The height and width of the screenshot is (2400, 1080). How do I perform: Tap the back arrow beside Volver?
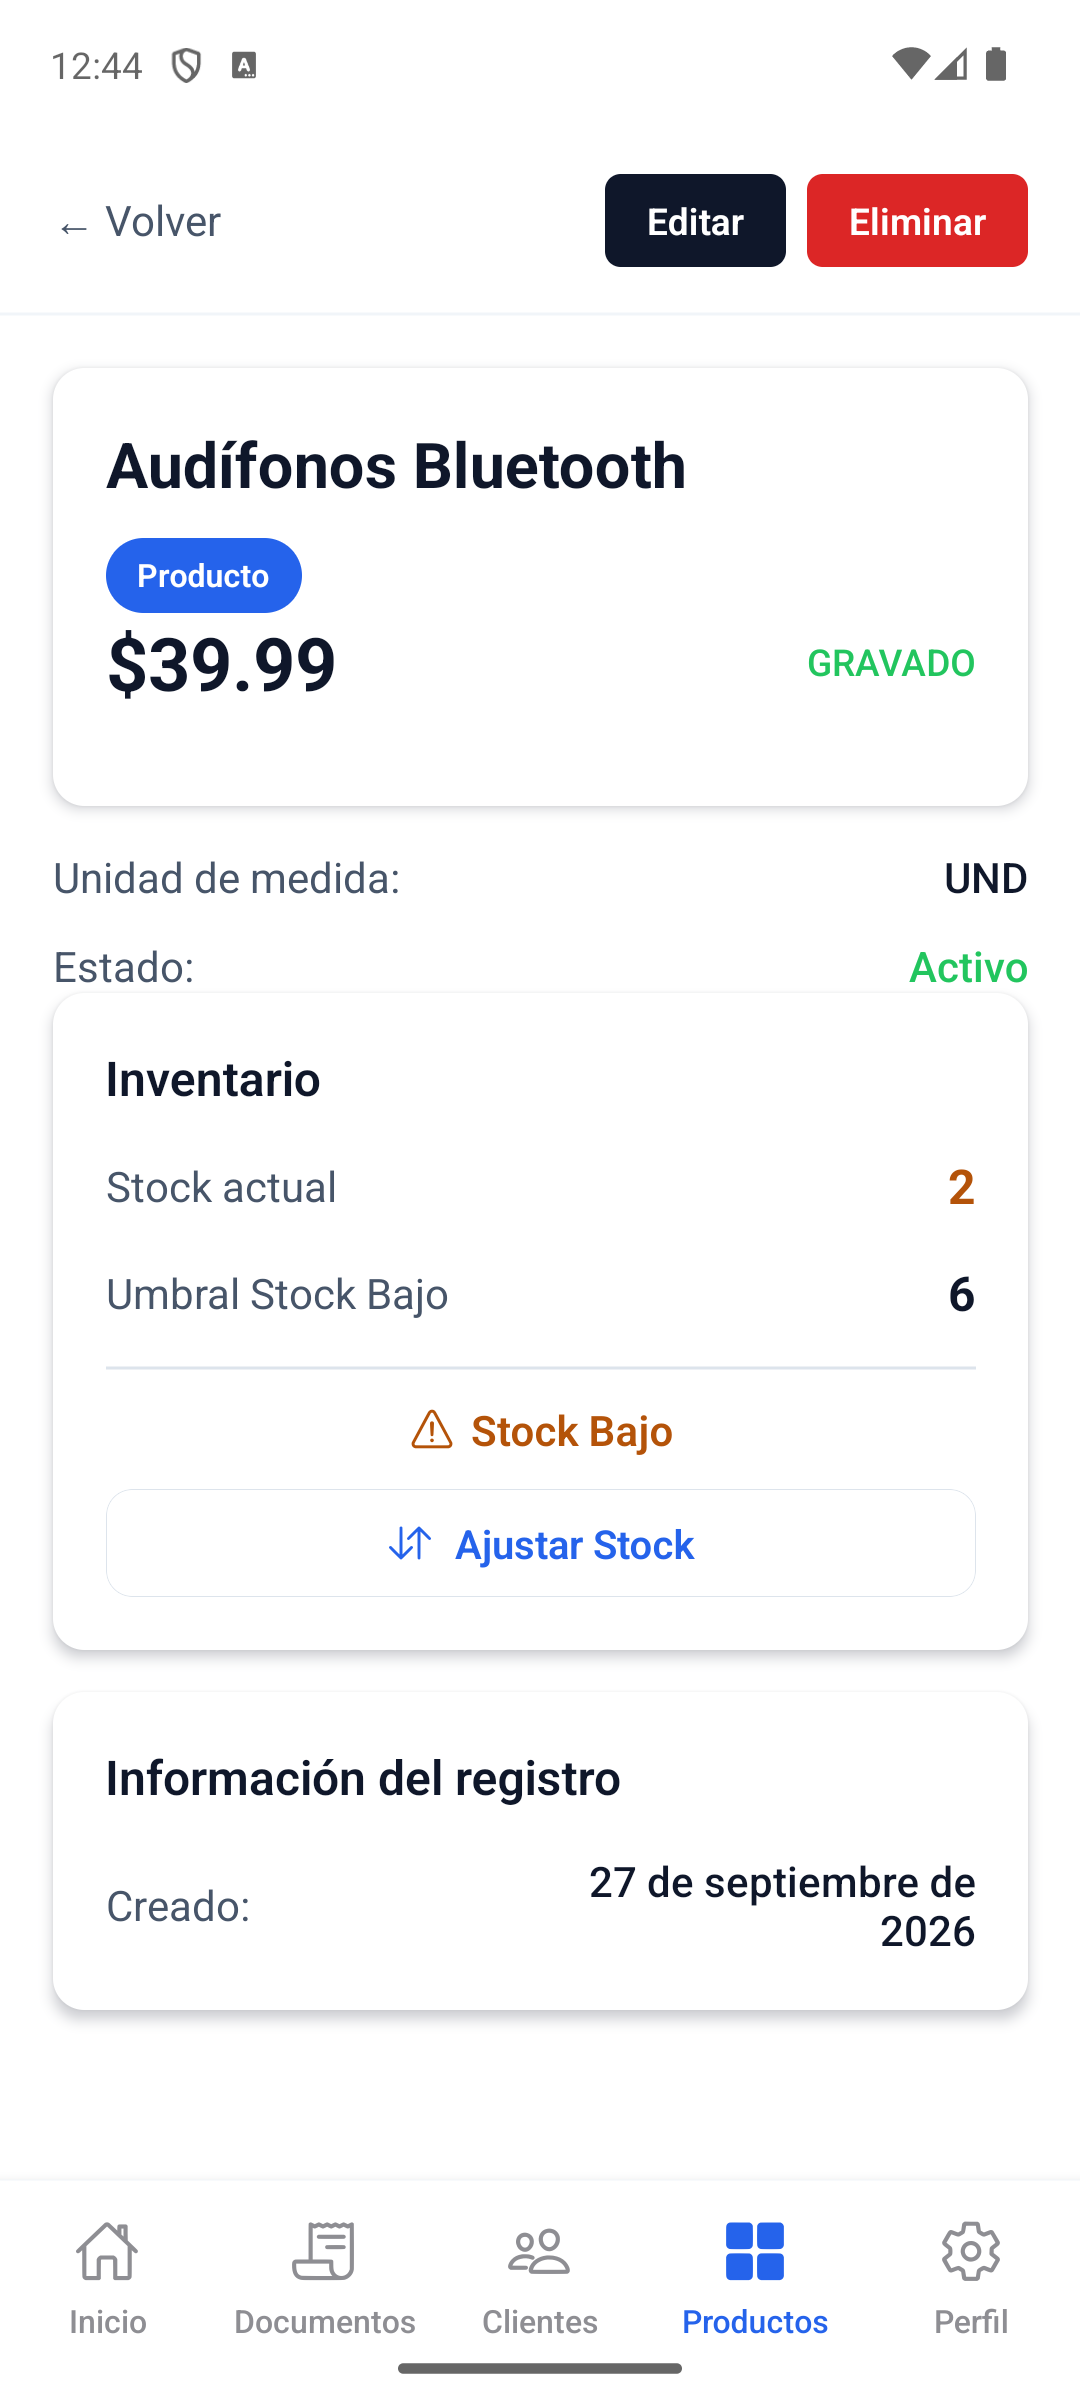pos(74,229)
